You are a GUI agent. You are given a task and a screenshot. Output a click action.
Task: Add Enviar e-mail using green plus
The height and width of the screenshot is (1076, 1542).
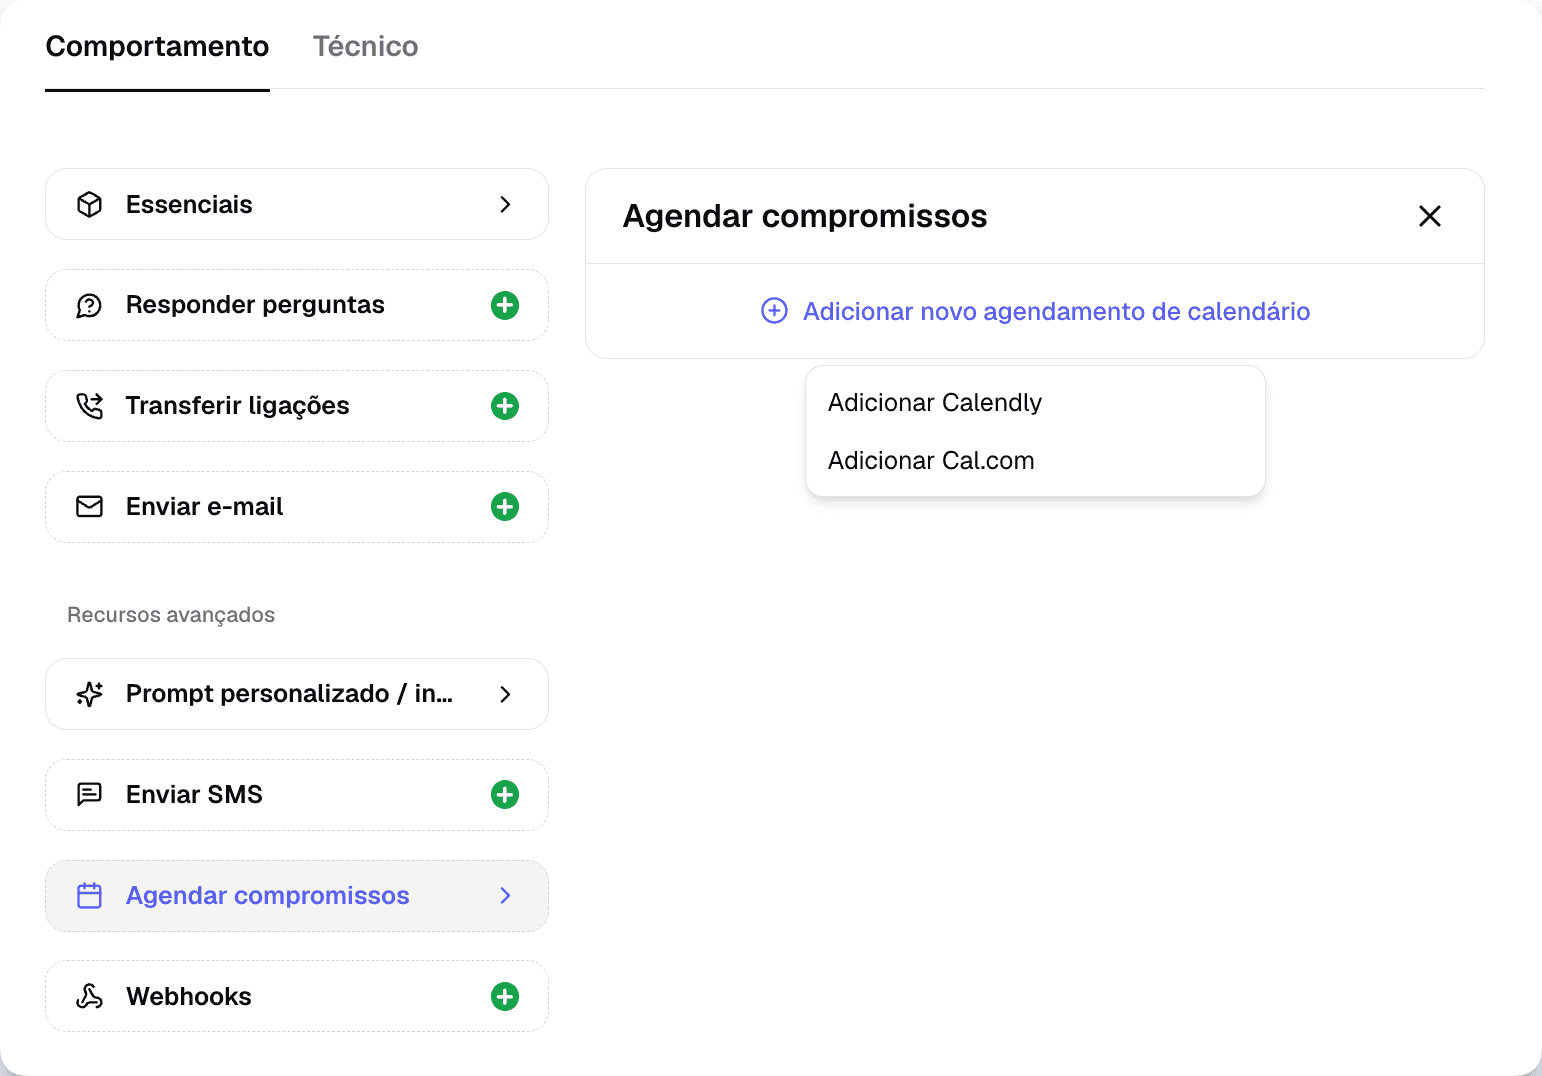tap(505, 507)
